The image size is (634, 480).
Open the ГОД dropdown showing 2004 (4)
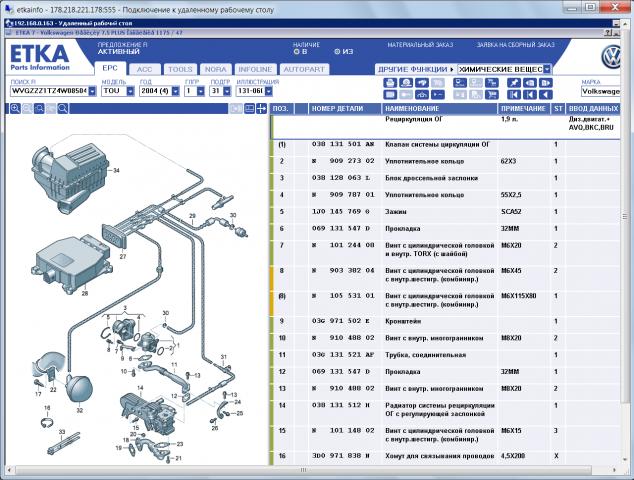(175, 91)
